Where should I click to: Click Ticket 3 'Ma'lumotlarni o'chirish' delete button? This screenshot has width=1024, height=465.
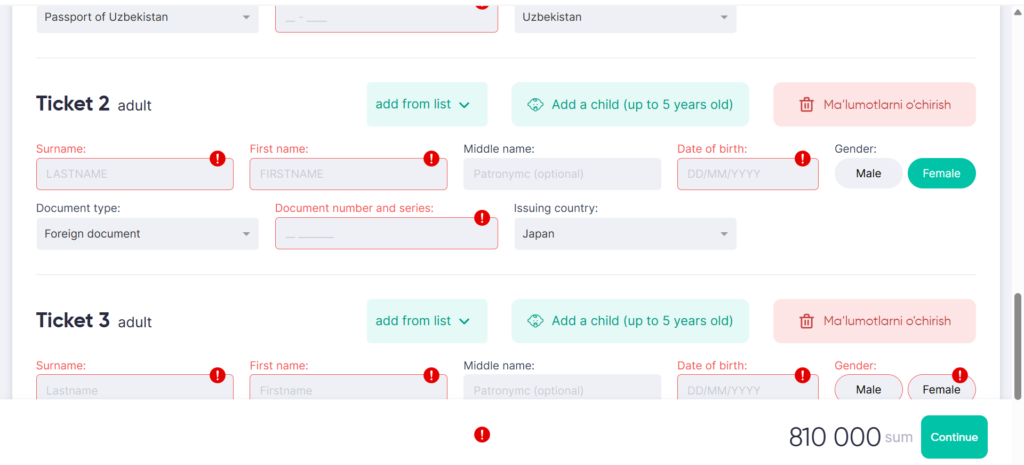click(874, 321)
